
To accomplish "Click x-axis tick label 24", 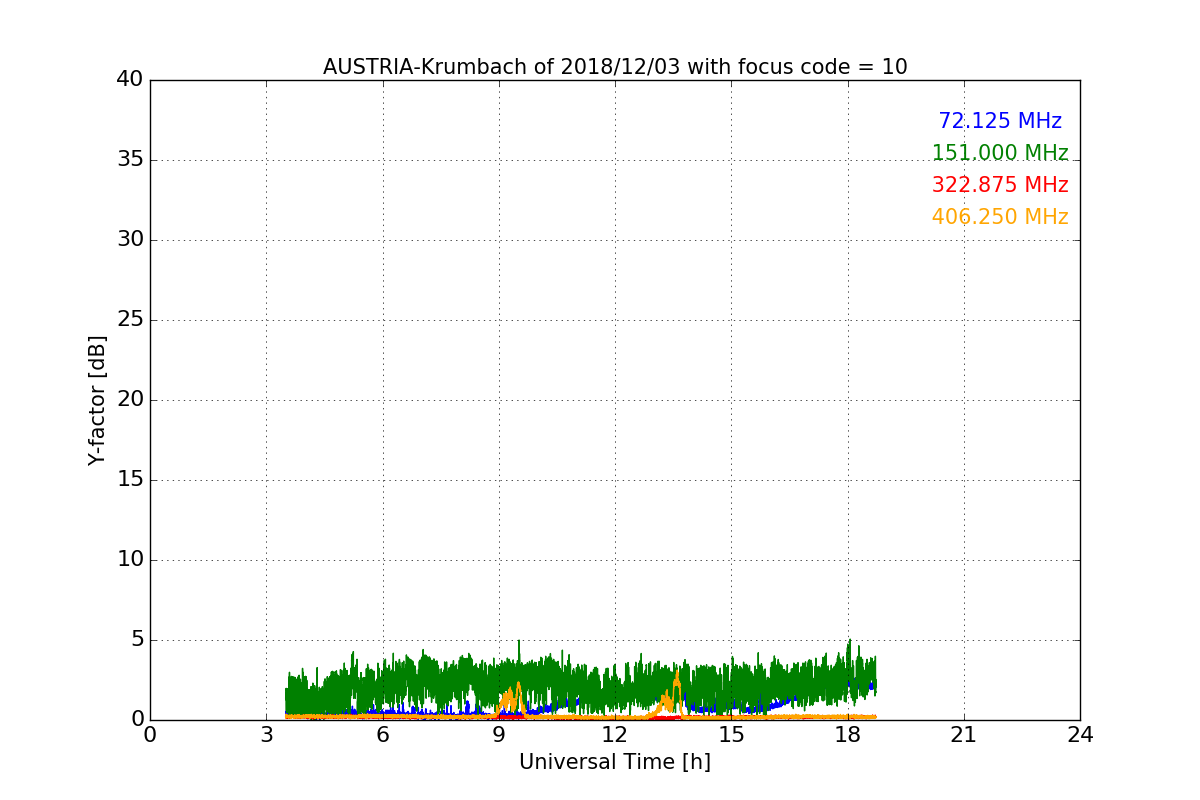I will [x=1080, y=734].
